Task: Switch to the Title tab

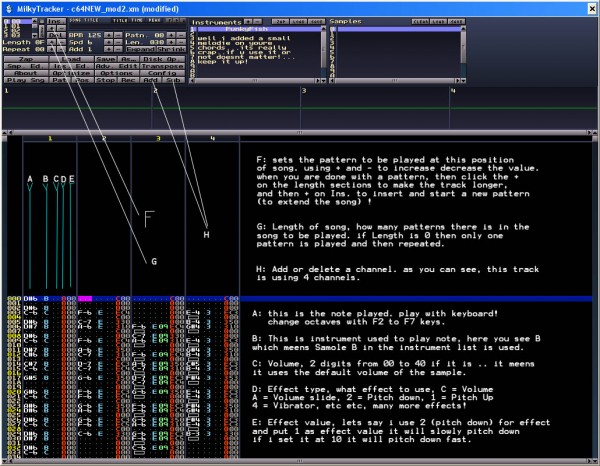Action: (120, 20)
